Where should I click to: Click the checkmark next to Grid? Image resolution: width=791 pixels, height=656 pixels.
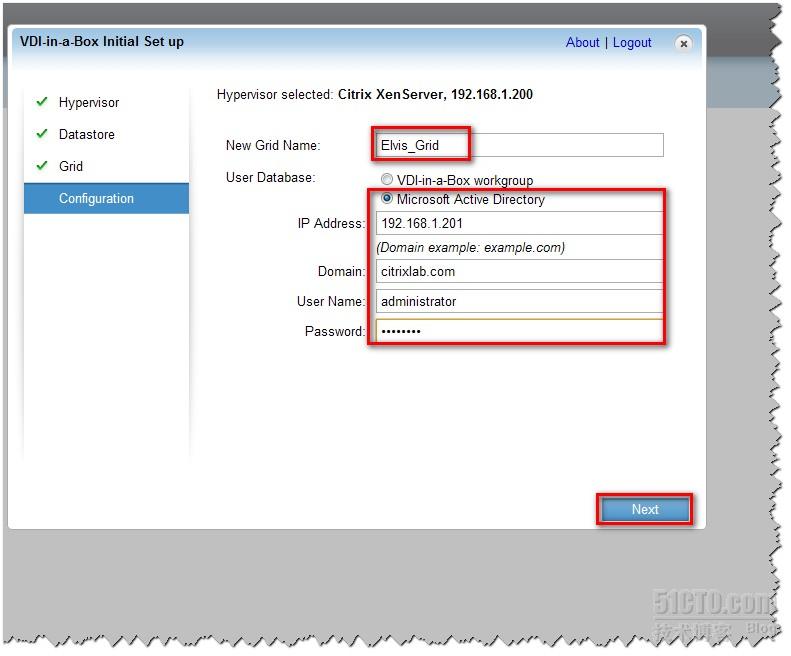pos(42,167)
